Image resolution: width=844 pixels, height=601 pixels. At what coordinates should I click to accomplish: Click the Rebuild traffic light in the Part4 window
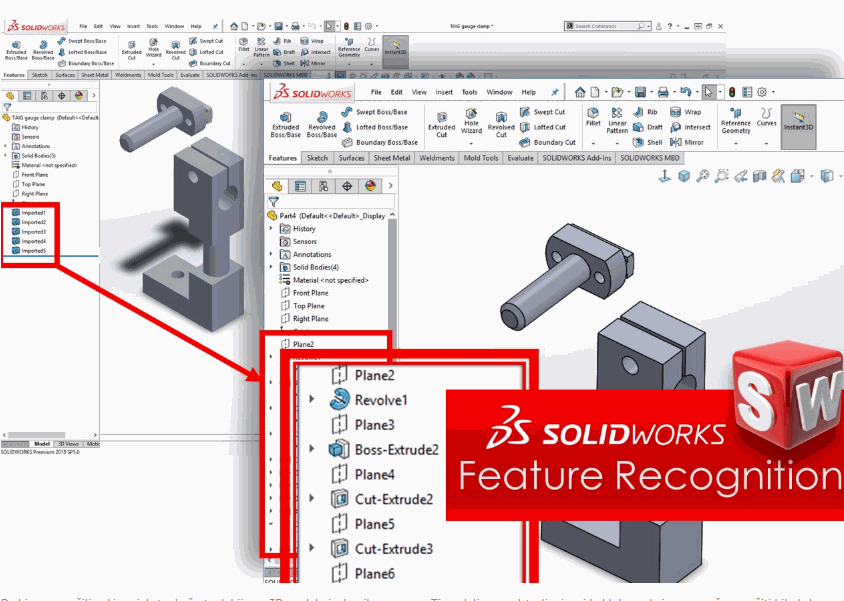(732, 92)
